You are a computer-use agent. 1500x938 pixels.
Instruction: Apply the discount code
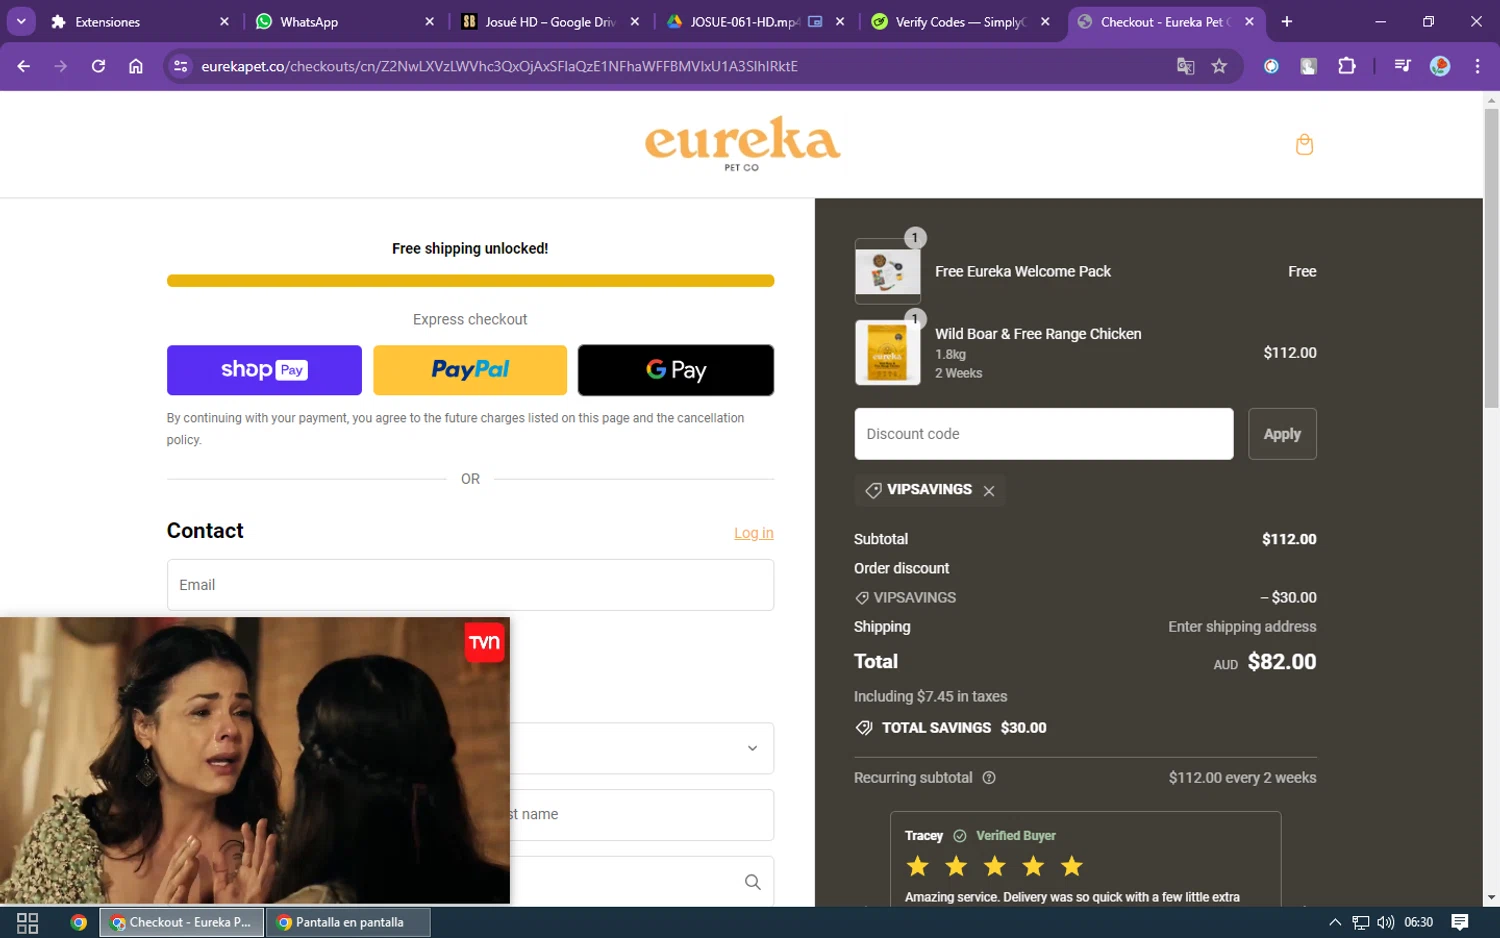click(1282, 434)
